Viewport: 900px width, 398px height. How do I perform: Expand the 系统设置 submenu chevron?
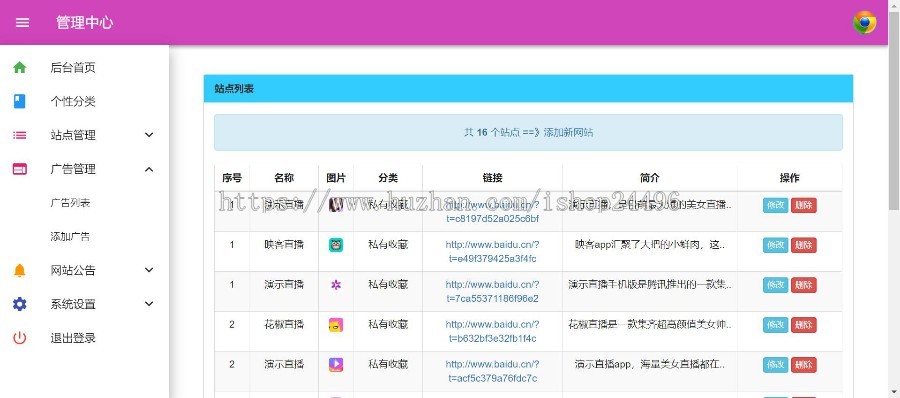point(149,304)
